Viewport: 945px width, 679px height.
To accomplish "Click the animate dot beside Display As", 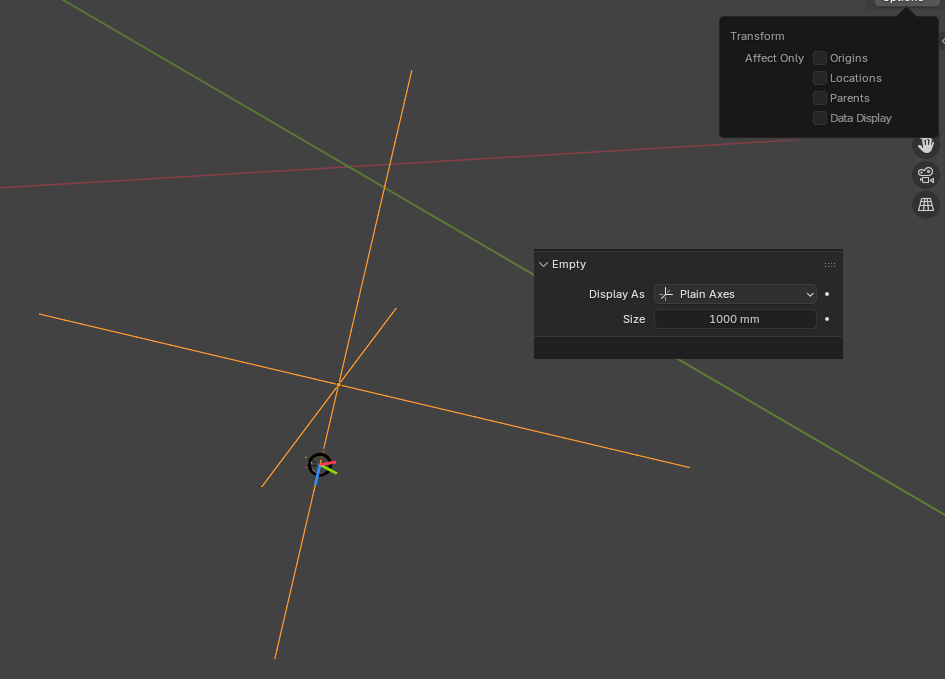I will tap(827, 294).
